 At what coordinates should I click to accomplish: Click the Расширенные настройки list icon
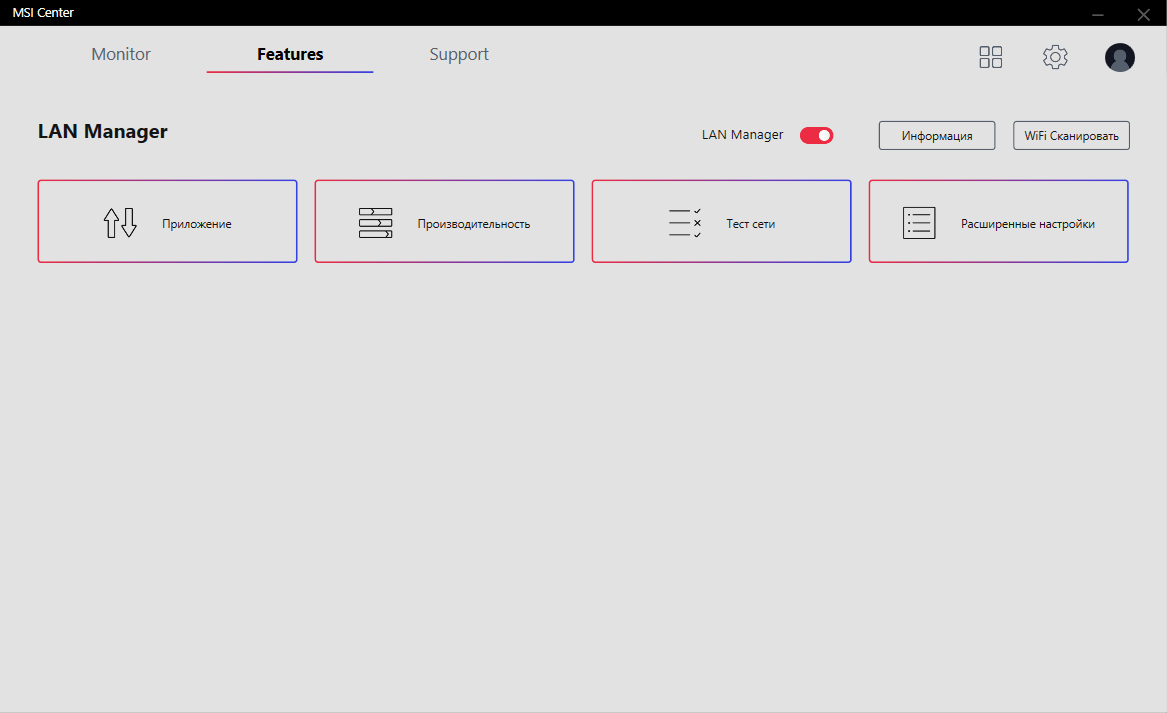919,223
